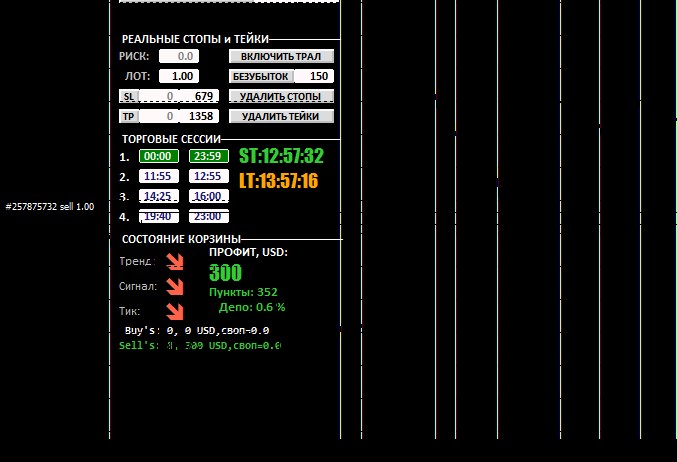Screen dimensions: 677x462
Task: Select session 4 start time 19:40
Action: (x=159, y=216)
